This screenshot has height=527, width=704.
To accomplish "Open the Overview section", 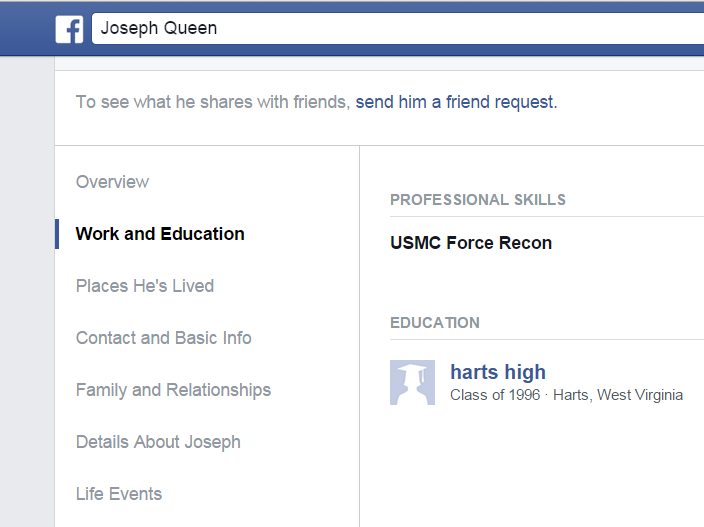I will [112, 182].
